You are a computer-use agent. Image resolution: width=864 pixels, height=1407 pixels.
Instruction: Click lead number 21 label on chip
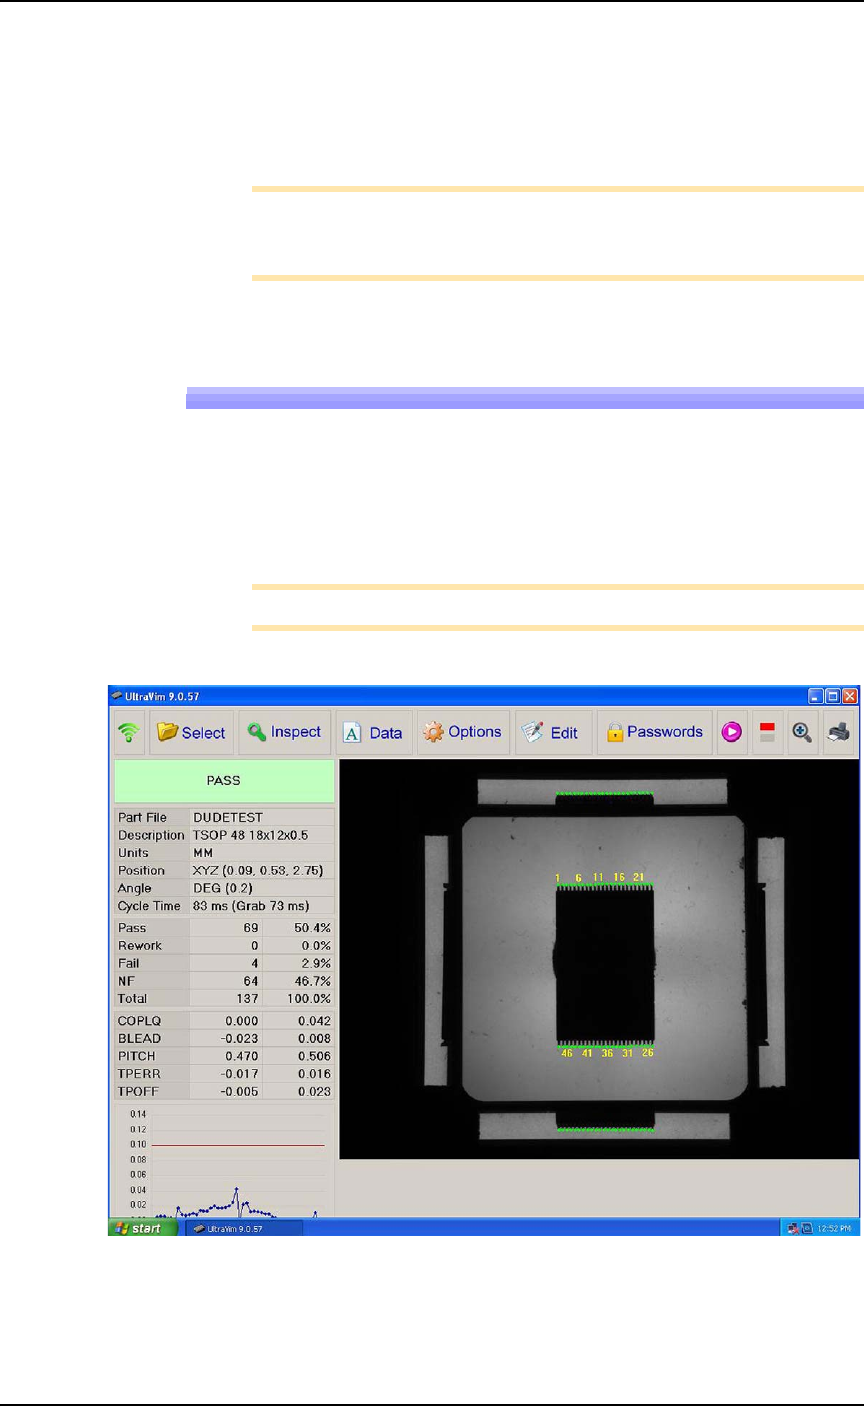pos(639,877)
